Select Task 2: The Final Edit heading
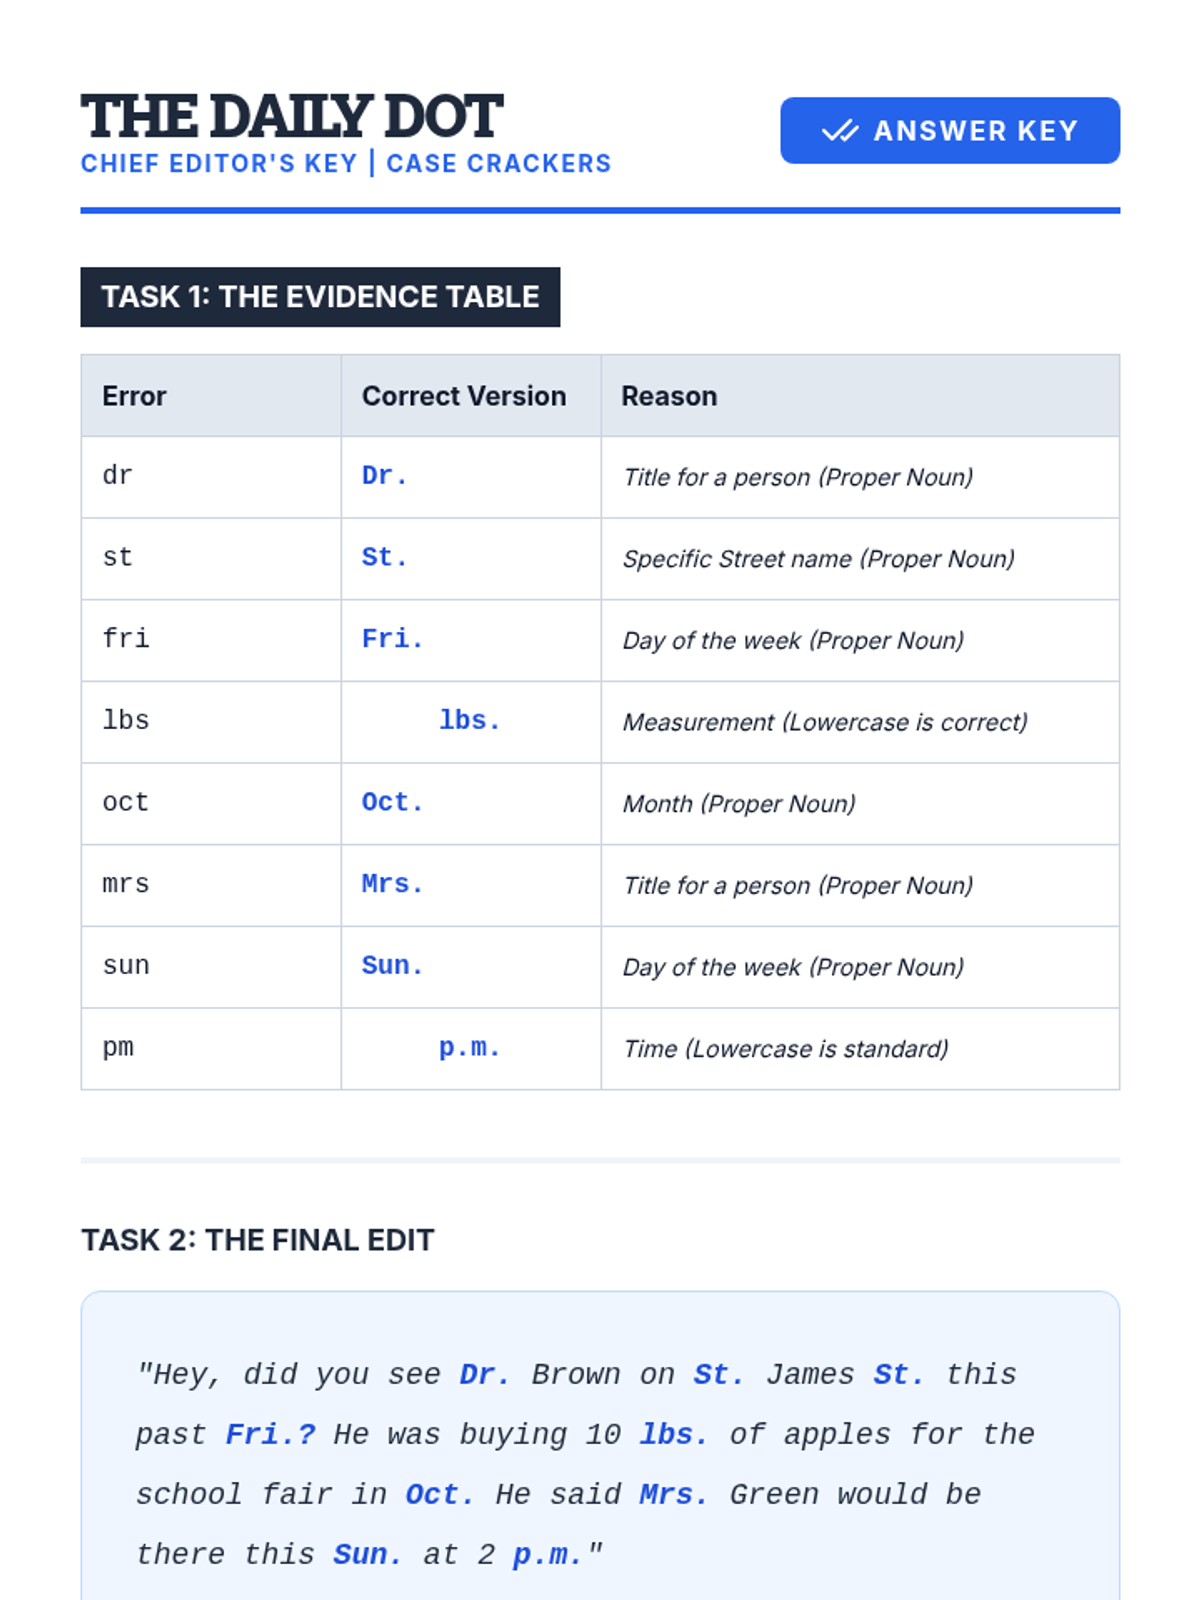This screenshot has width=1200, height=1600. tap(258, 1240)
